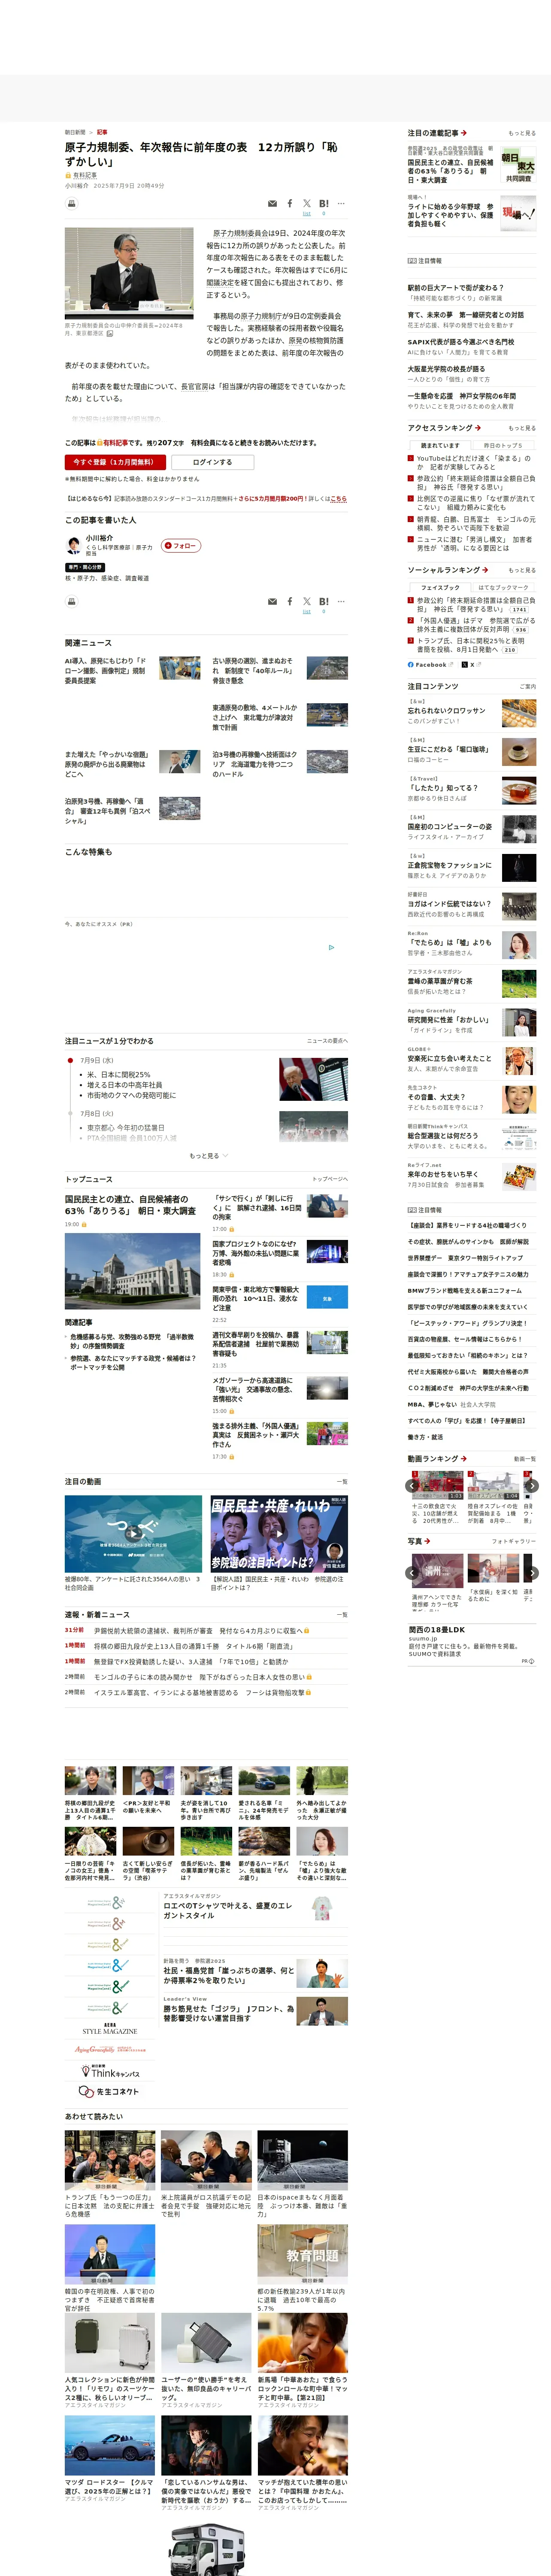Open 関連ニュース AI導入、原発にもじわり article
The height and width of the screenshot is (2576, 551).
coord(105,670)
